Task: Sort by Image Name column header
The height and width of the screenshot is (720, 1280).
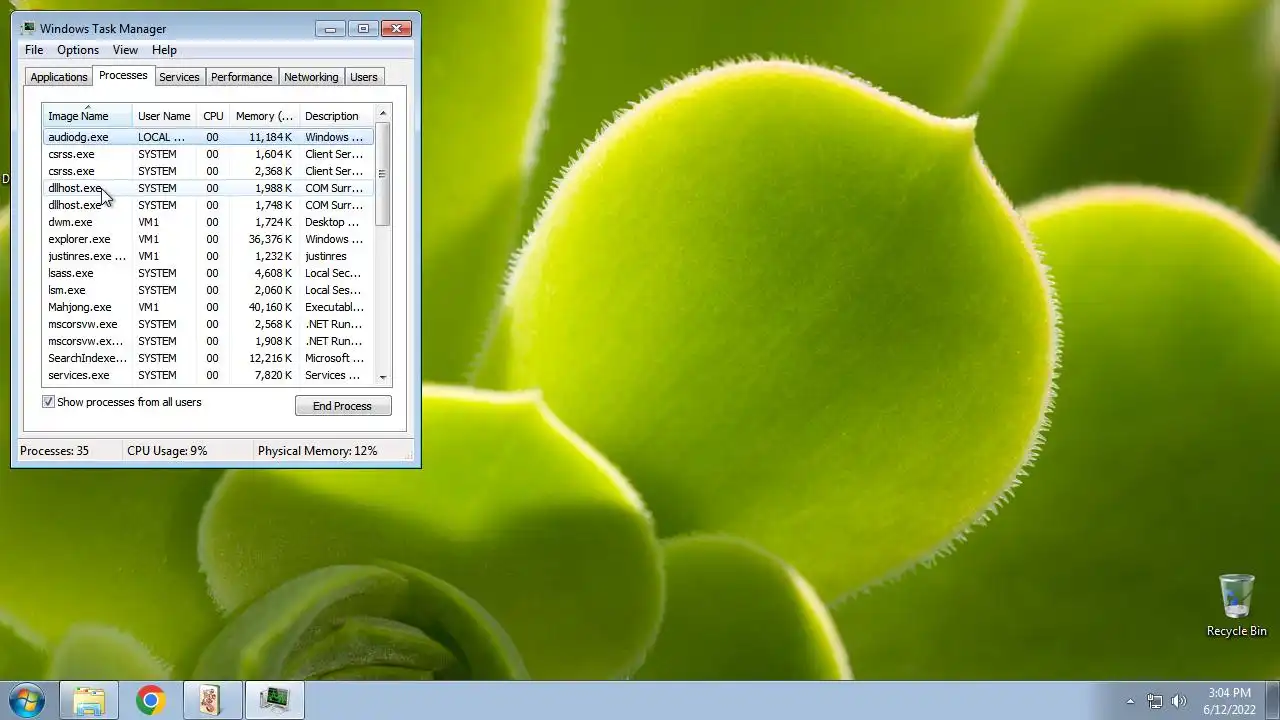Action: point(87,116)
